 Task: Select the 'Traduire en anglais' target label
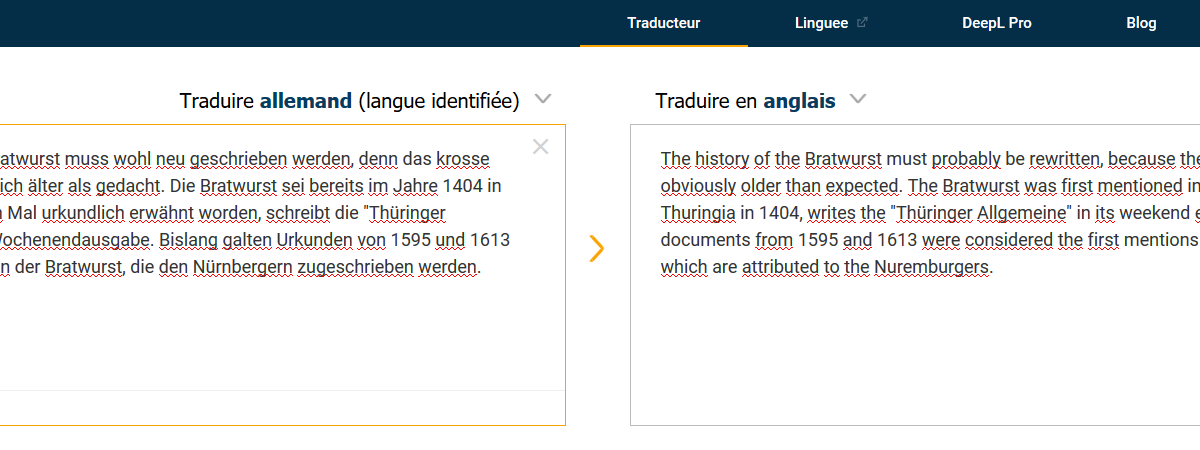pos(746,100)
